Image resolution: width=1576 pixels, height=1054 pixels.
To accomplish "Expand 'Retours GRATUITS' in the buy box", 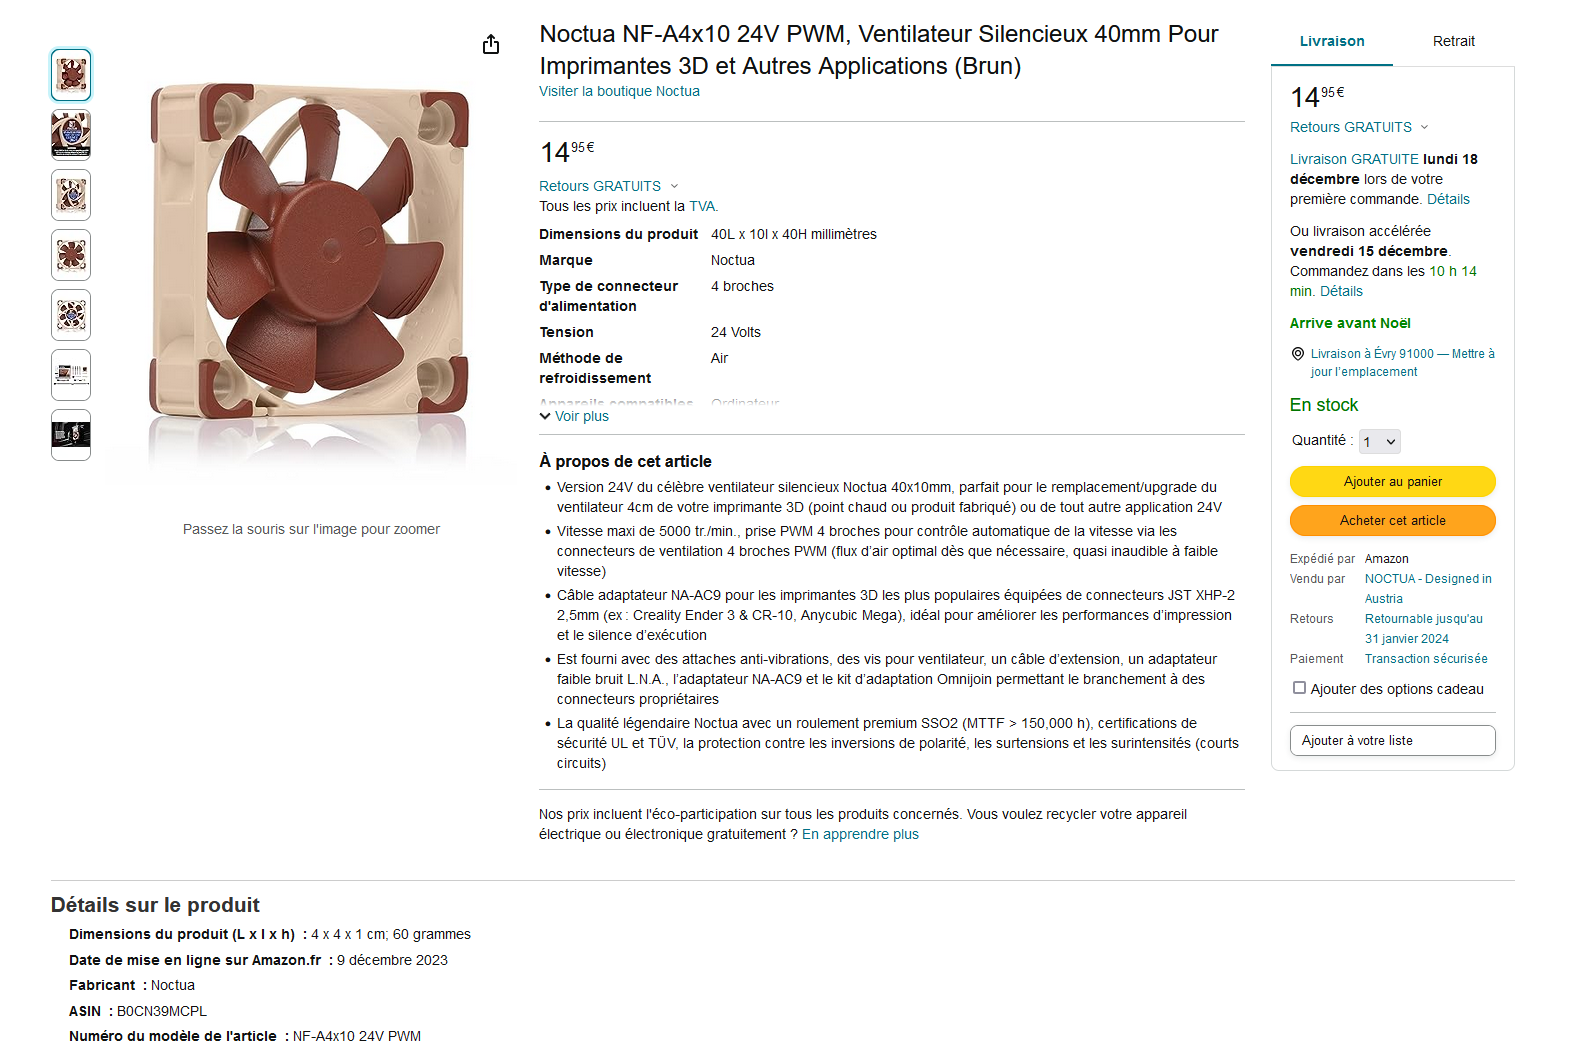I will pyautogui.click(x=1359, y=127).
